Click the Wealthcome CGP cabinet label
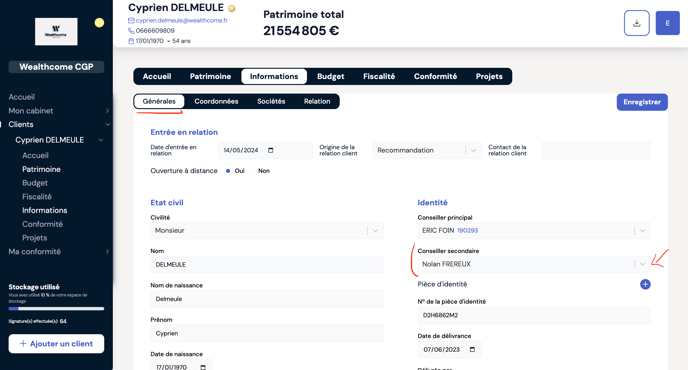The width and height of the screenshot is (688, 370). (x=56, y=67)
